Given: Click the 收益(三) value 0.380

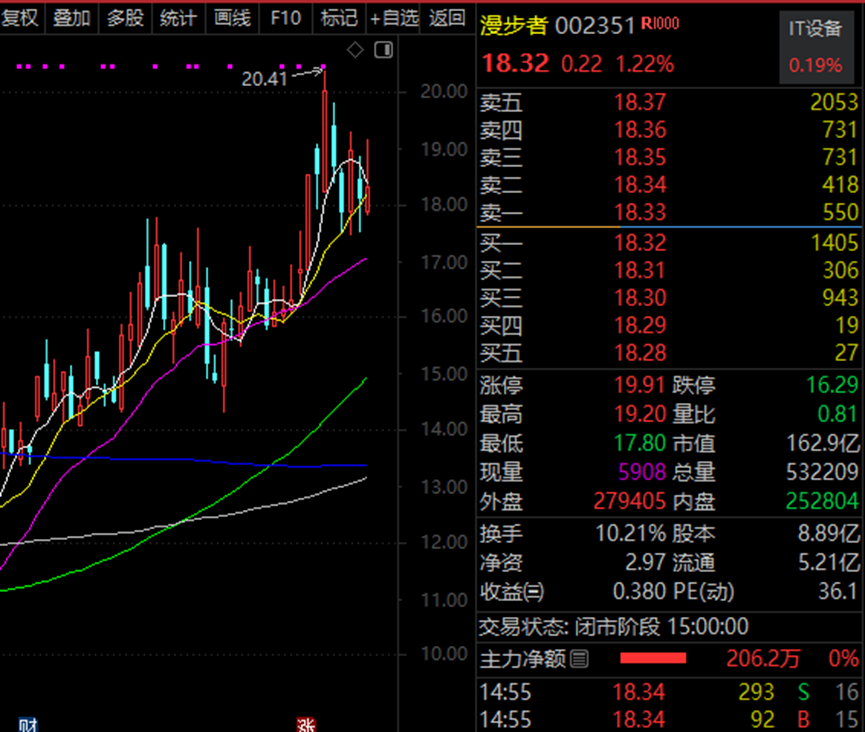Looking at the screenshot, I should (x=640, y=591).
